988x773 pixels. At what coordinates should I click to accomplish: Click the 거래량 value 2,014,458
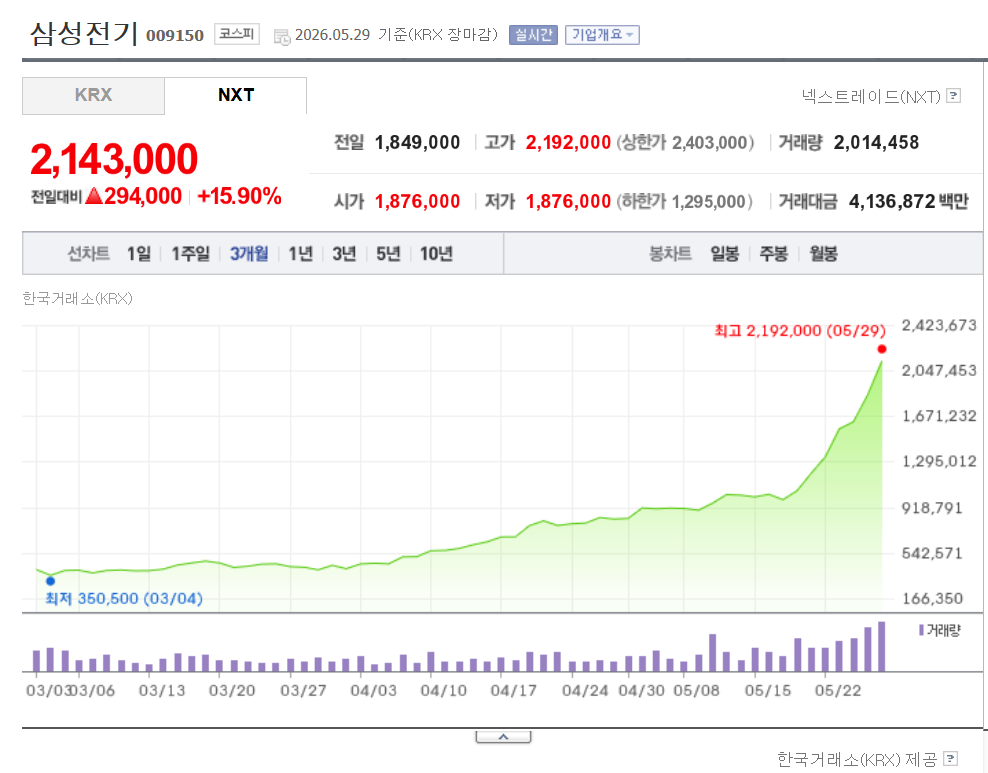pos(876,142)
